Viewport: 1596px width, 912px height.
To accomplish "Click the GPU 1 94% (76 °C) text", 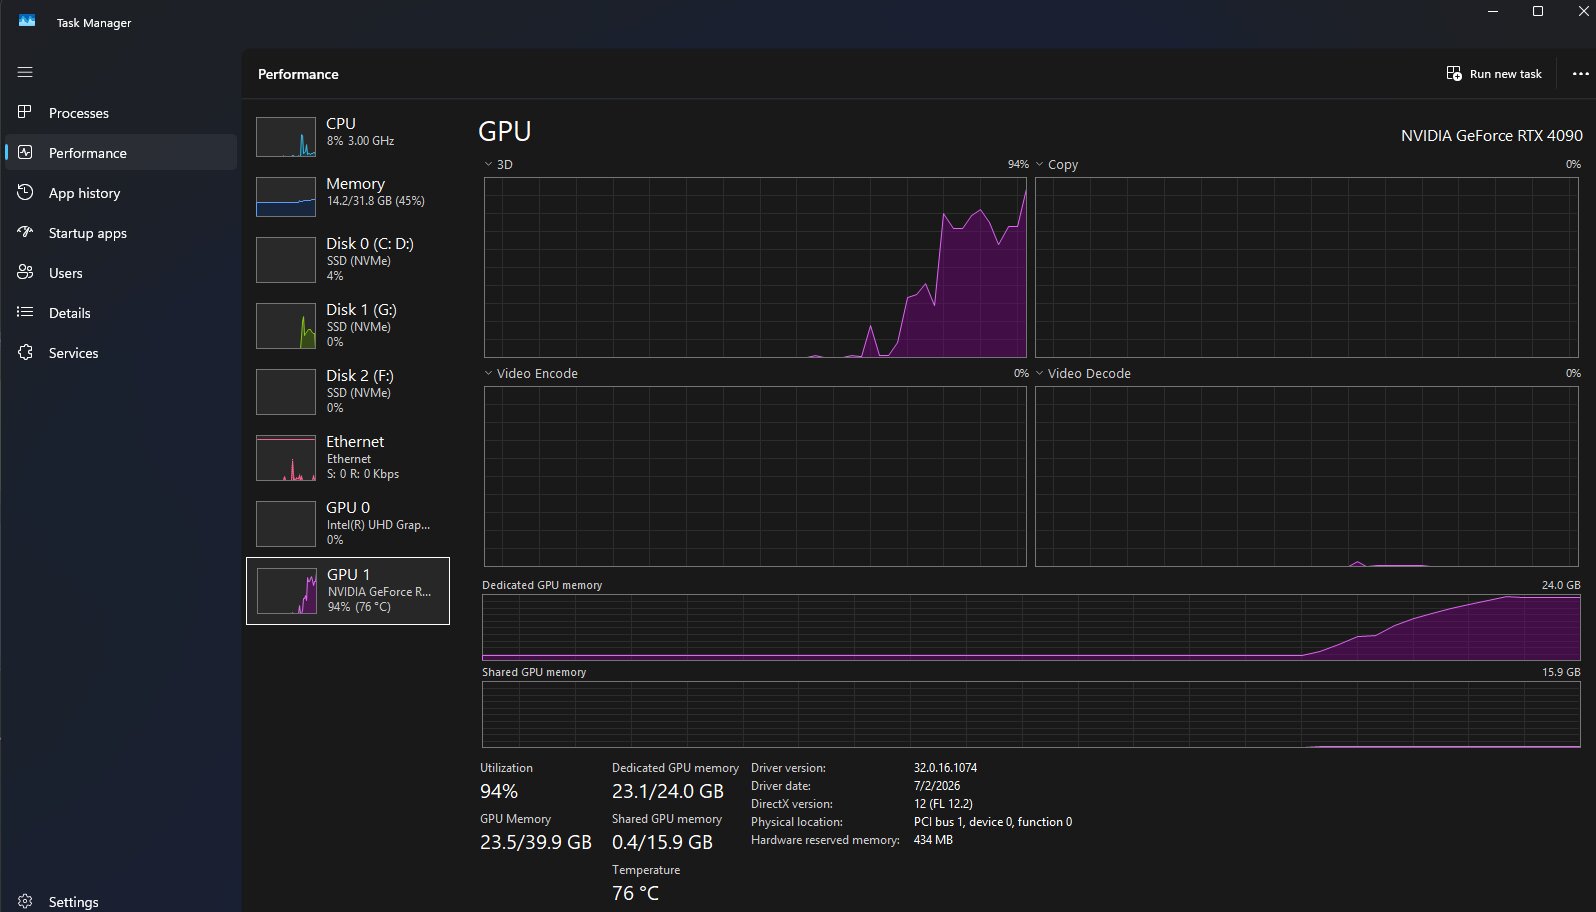I will coord(359,607).
